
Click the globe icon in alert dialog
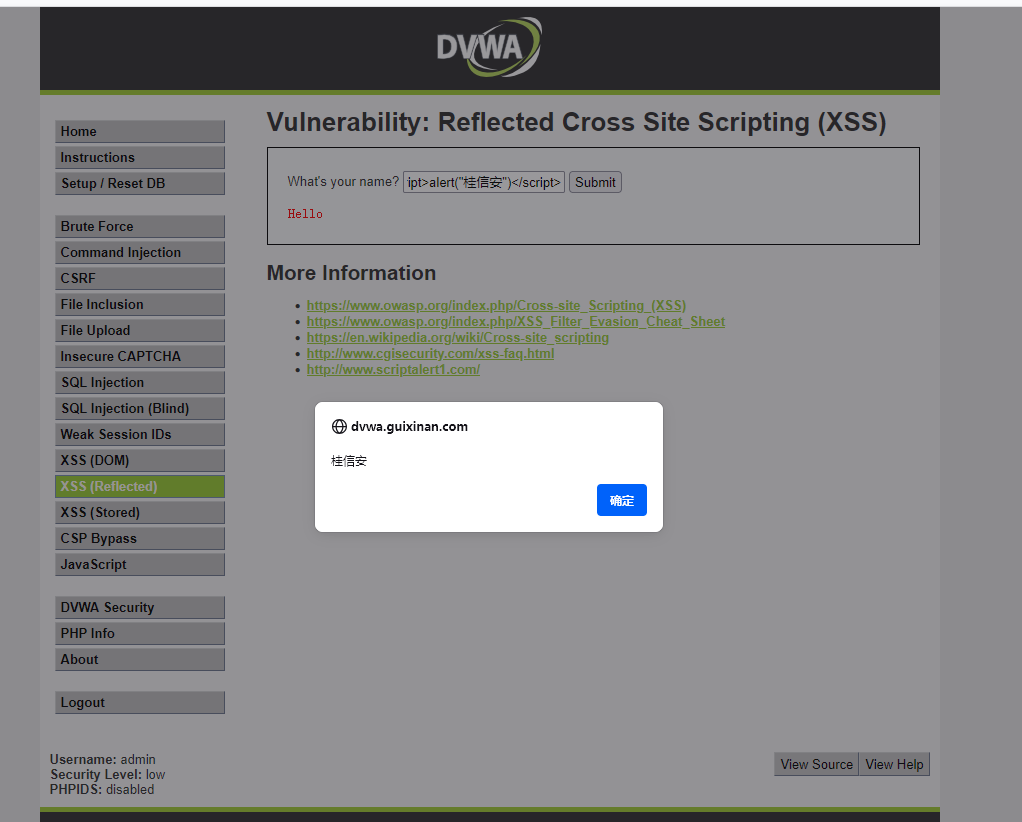(339, 426)
